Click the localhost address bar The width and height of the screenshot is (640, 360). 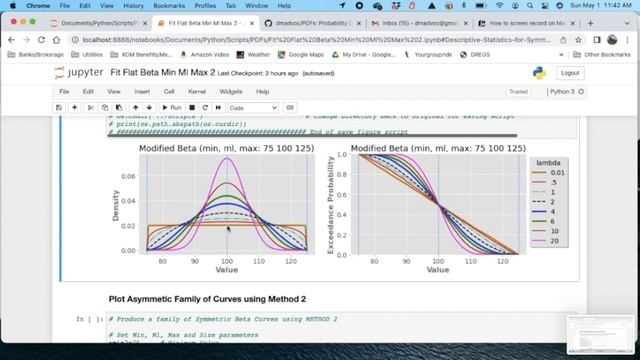point(316,40)
